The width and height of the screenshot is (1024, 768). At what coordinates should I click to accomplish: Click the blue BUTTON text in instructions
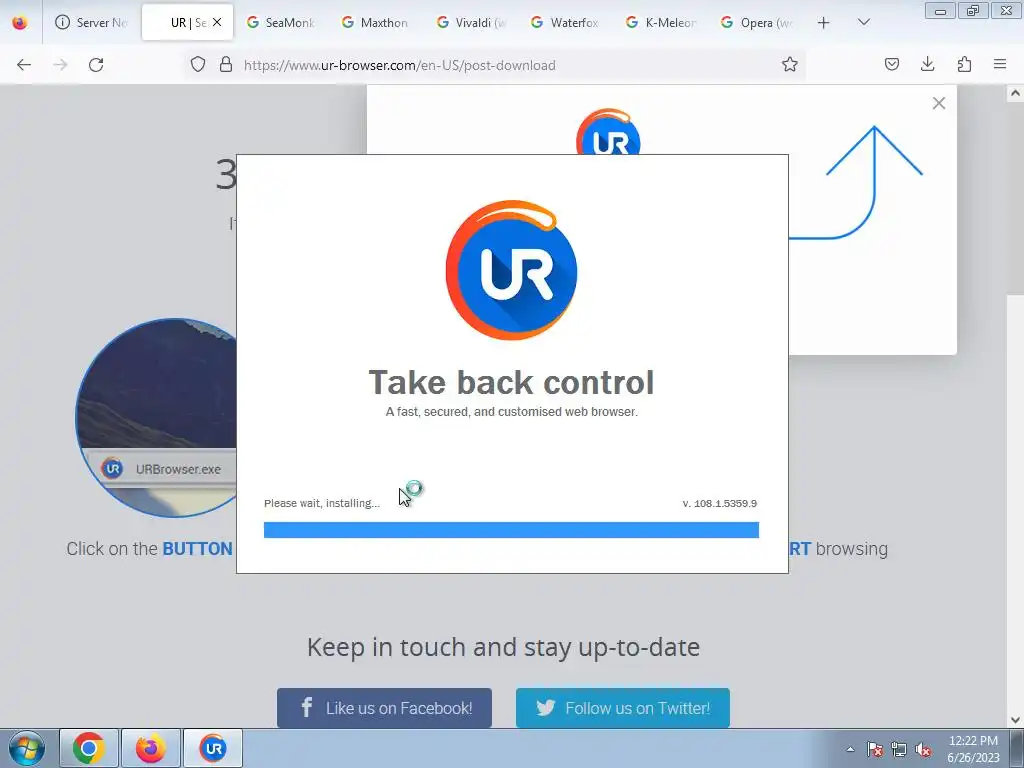click(x=197, y=549)
